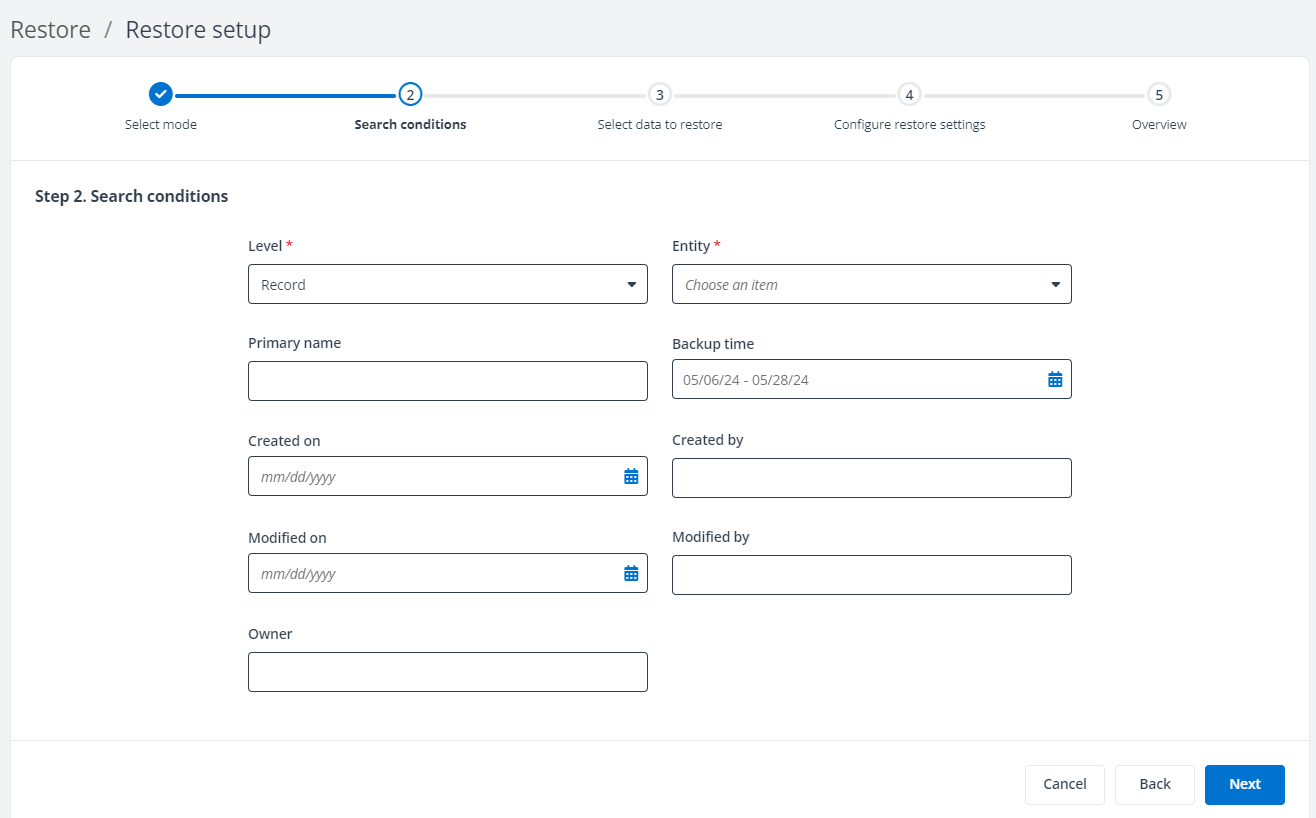Click inside the Primary name field
1316x818 pixels.
point(447,380)
